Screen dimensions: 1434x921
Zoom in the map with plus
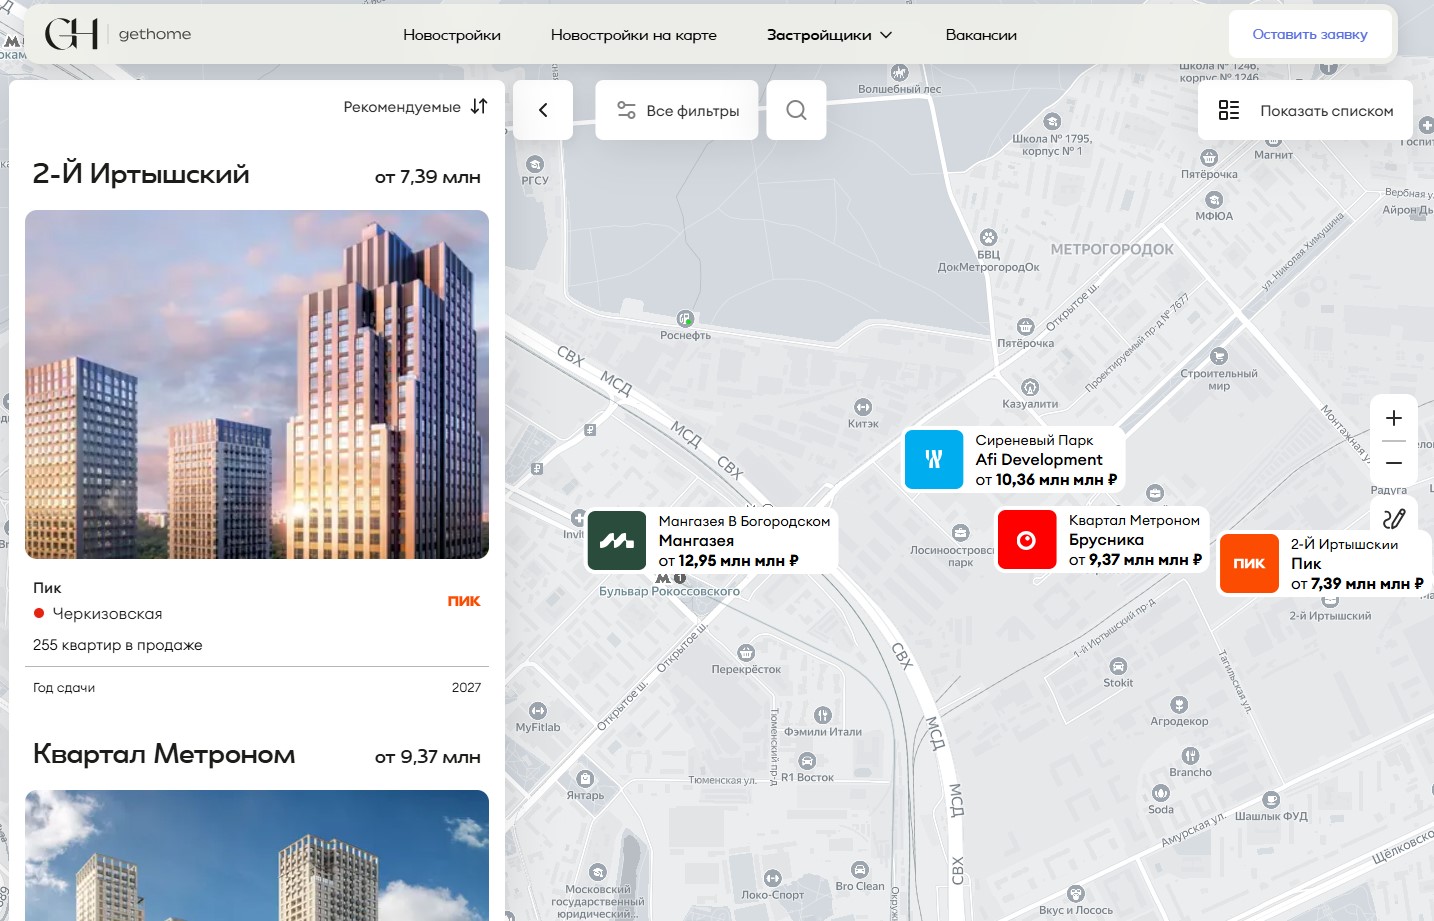coord(1394,418)
